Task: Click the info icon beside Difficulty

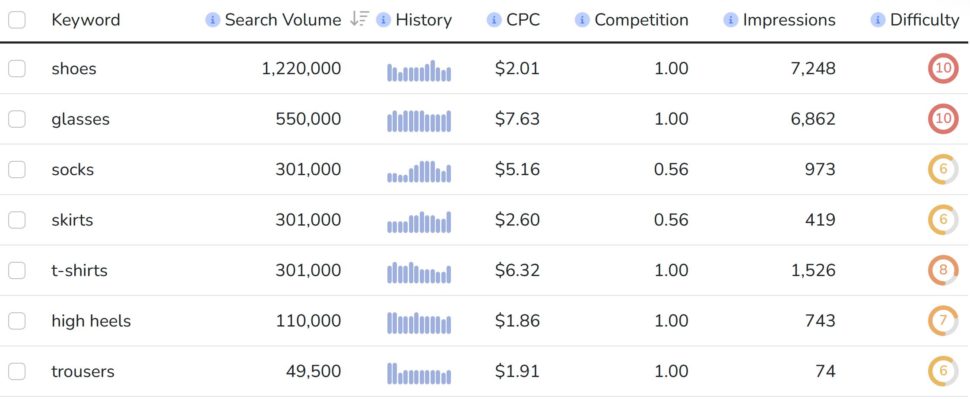Action: point(877,20)
